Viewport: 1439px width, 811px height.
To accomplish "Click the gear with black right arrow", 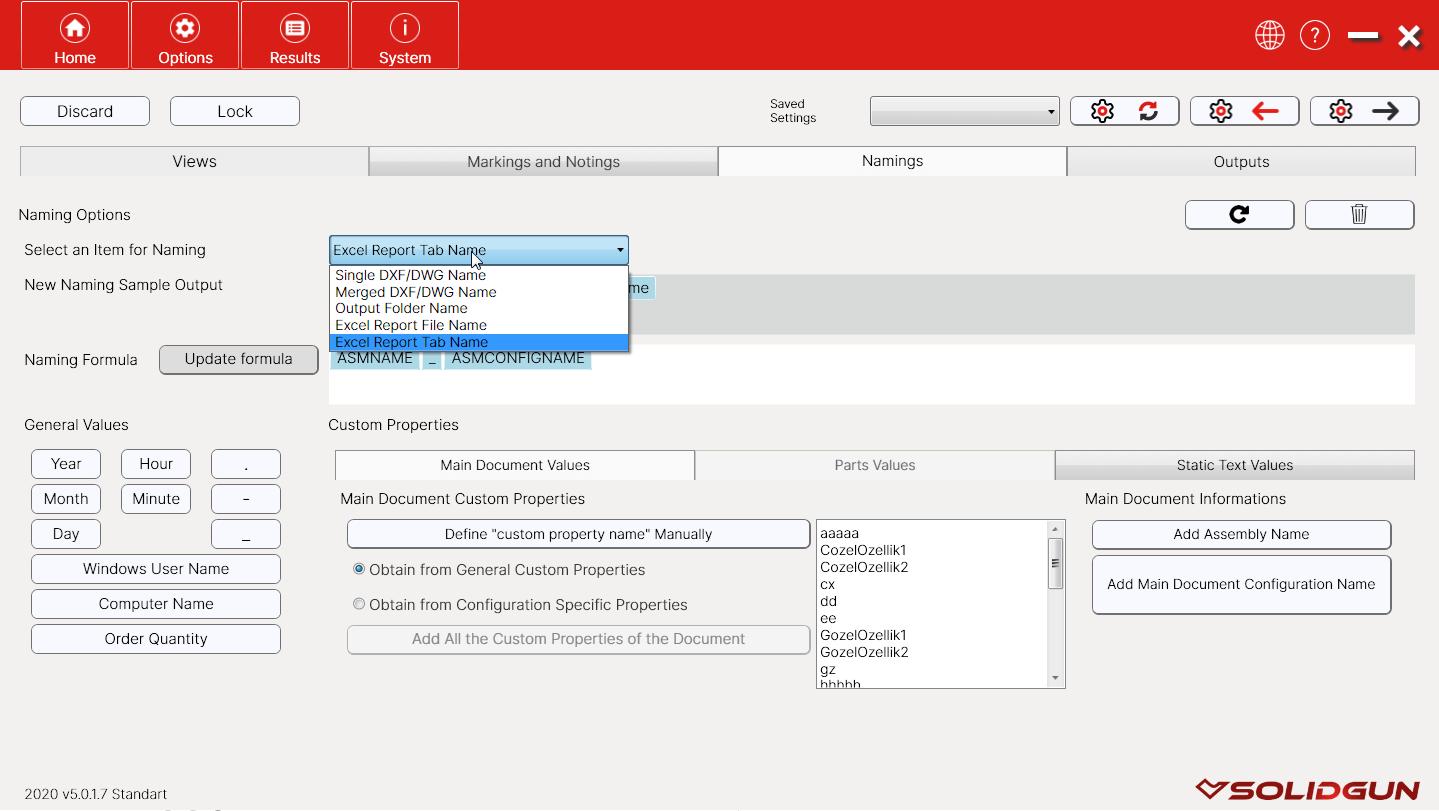I will [1364, 111].
